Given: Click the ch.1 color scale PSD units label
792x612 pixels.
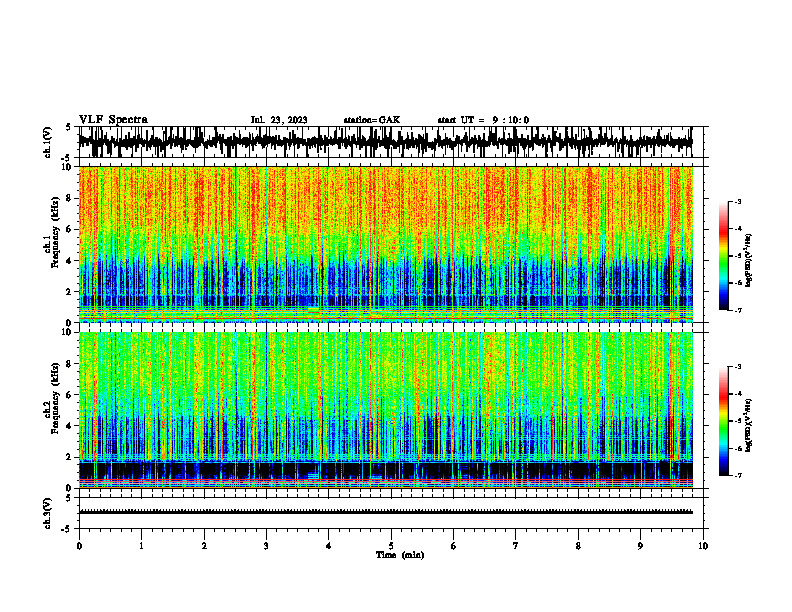Looking at the screenshot, I should (x=749, y=261).
